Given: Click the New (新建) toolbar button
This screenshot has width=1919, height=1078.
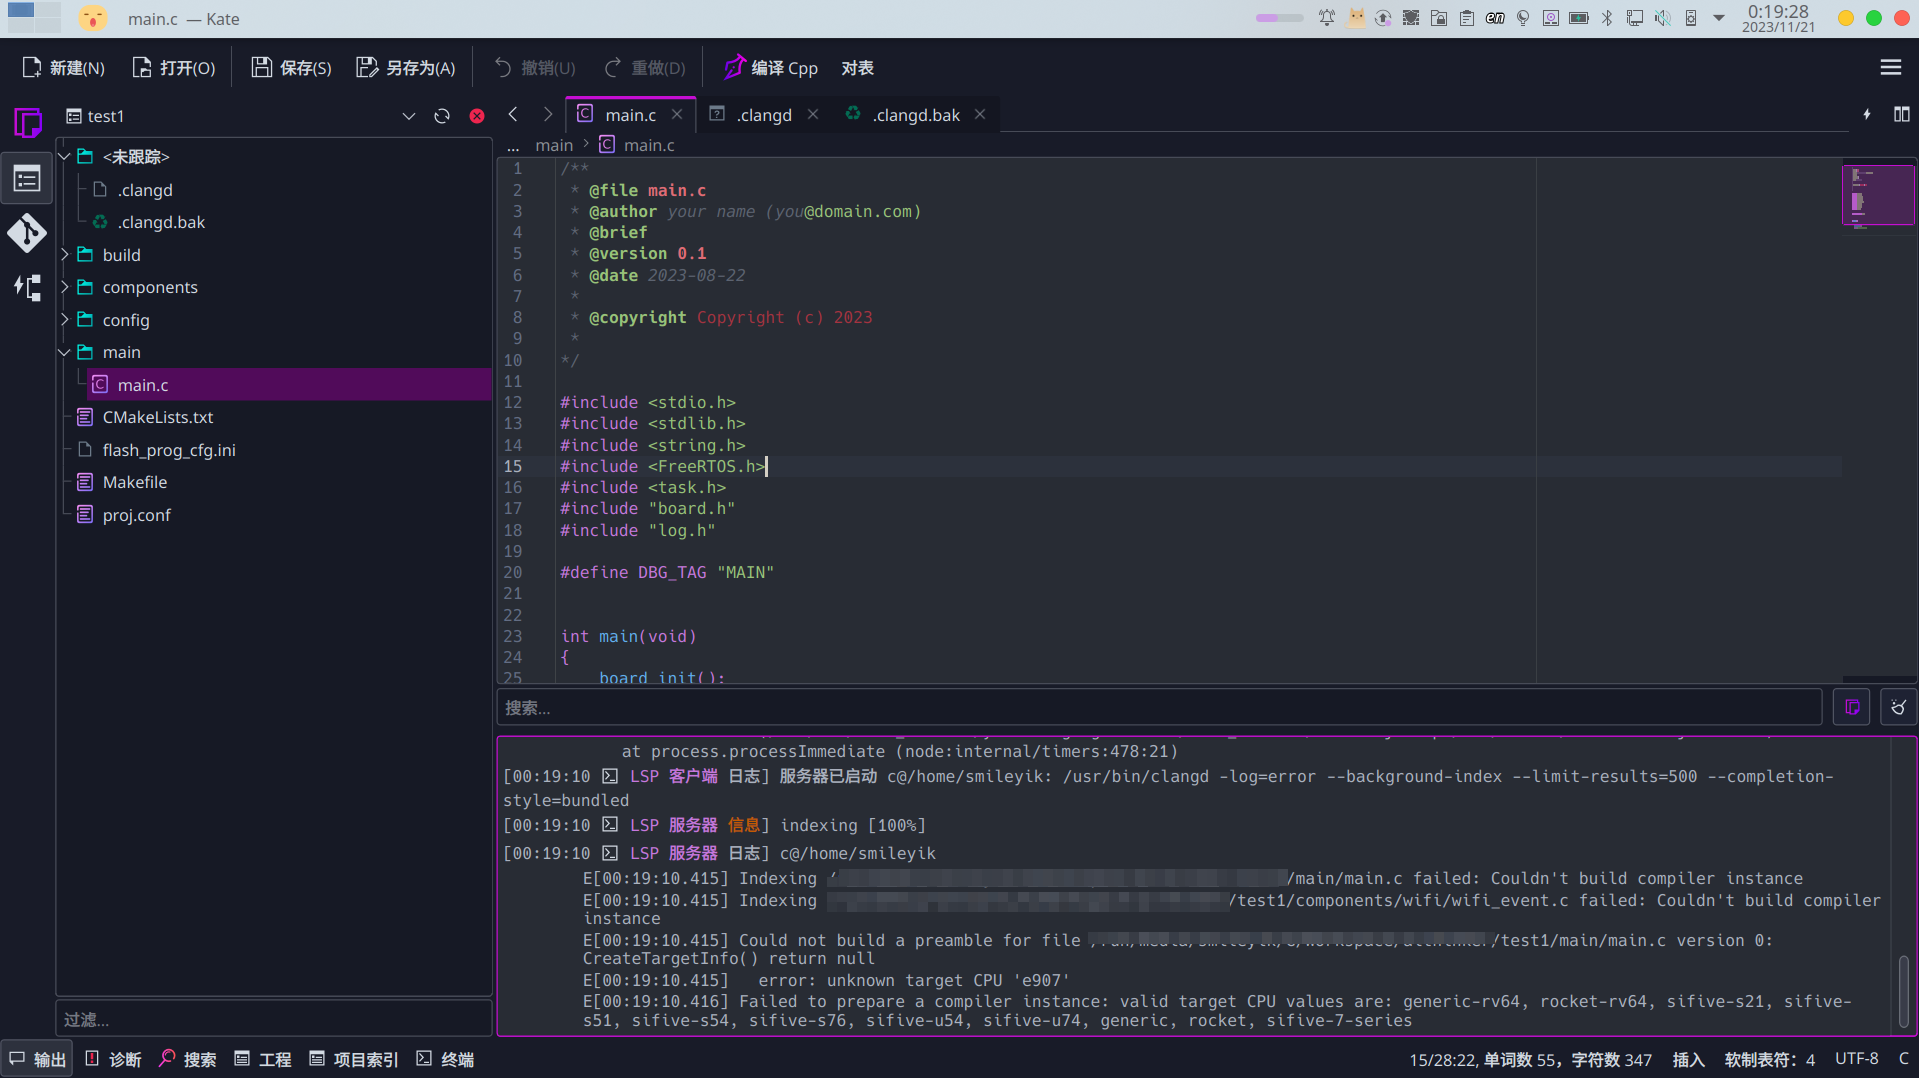Looking at the screenshot, I should [63, 68].
